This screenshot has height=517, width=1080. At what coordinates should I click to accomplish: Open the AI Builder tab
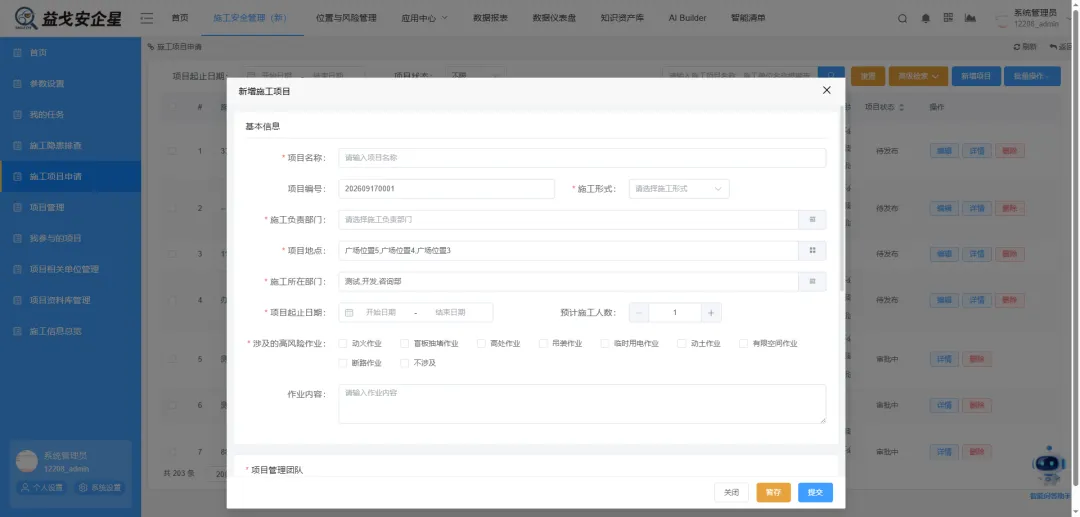[x=687, y=18]
